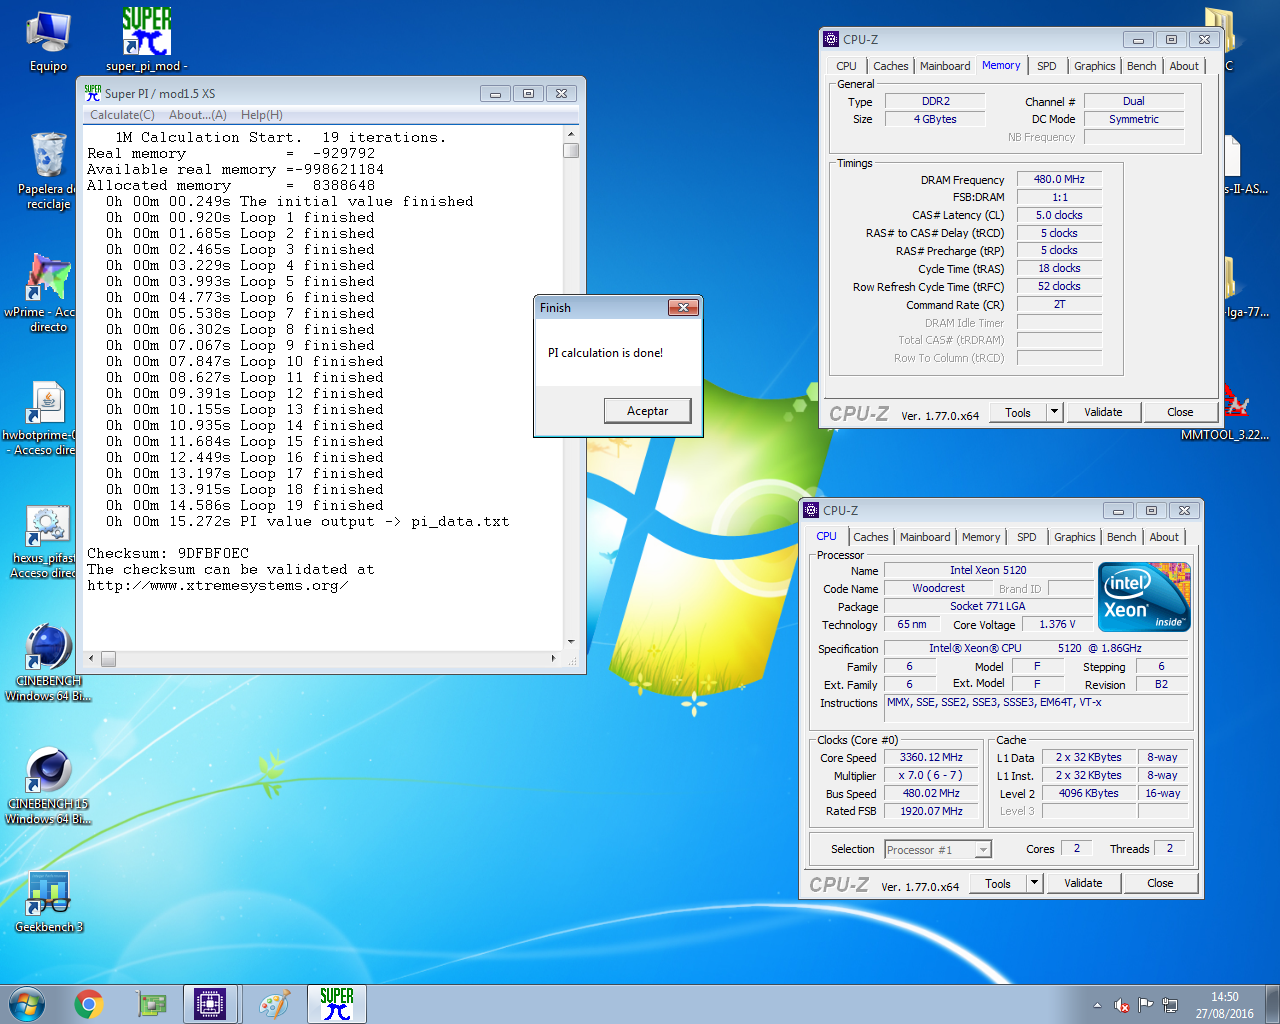Click Close button in upper CPU-Z window

(1180, 412)
